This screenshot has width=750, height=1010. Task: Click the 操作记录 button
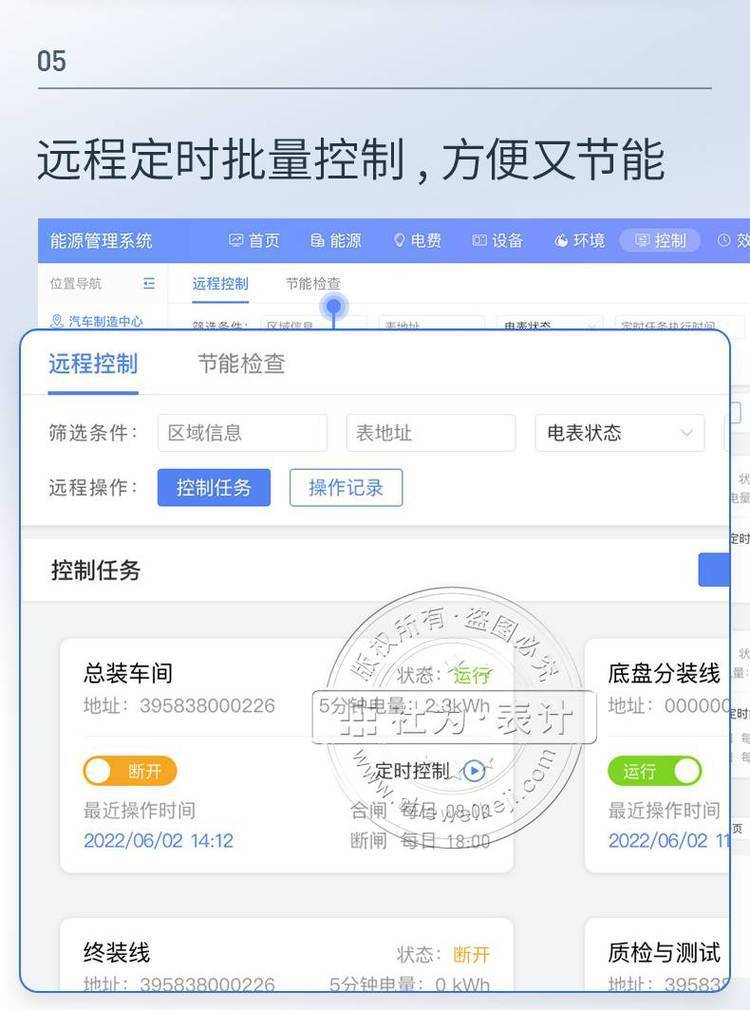click(346, 488)
